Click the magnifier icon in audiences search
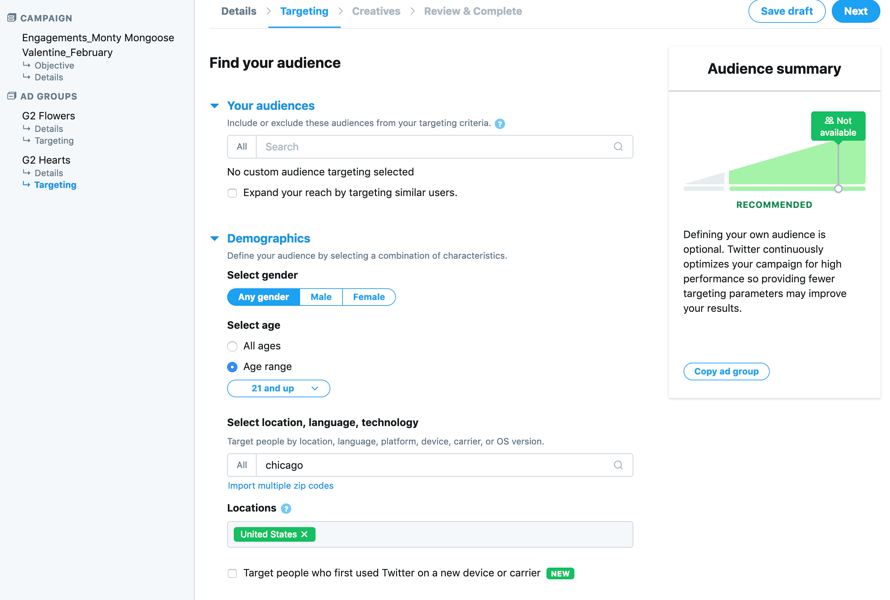Screen dimensions: 890x600 tap(618, 146)
